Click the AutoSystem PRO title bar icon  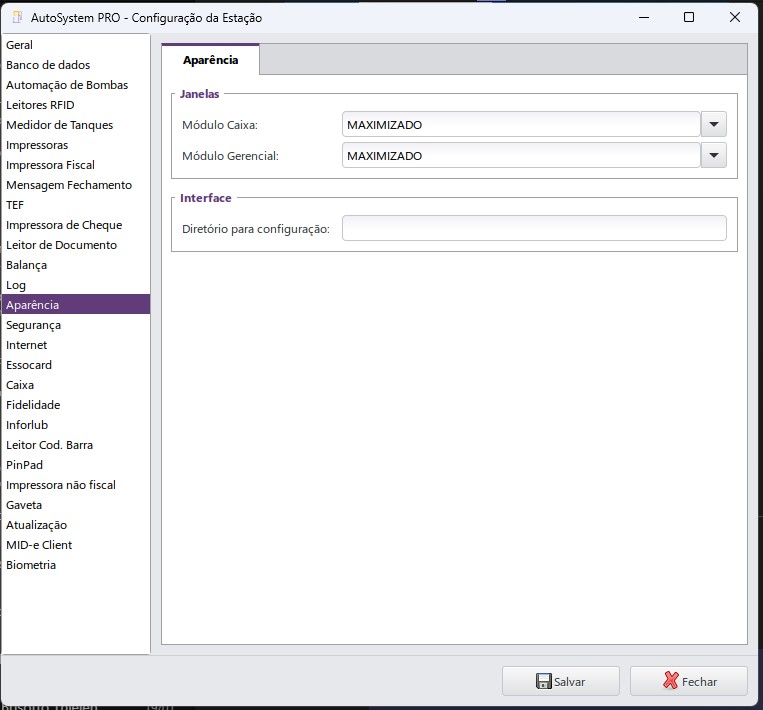coord(17,17)
